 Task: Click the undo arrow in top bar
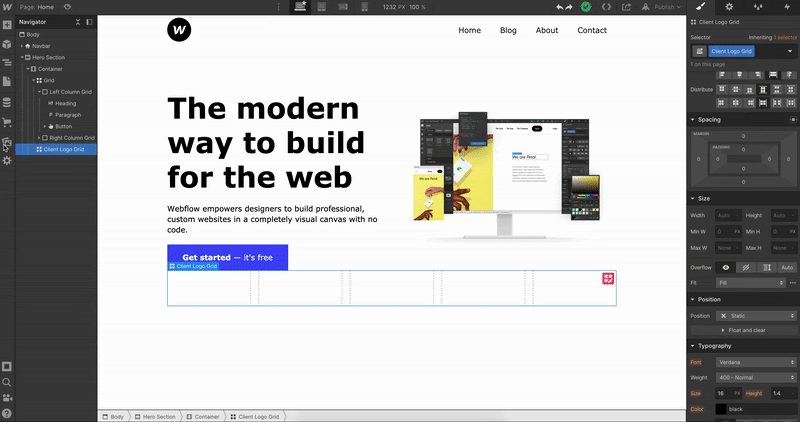click(561, 6)
